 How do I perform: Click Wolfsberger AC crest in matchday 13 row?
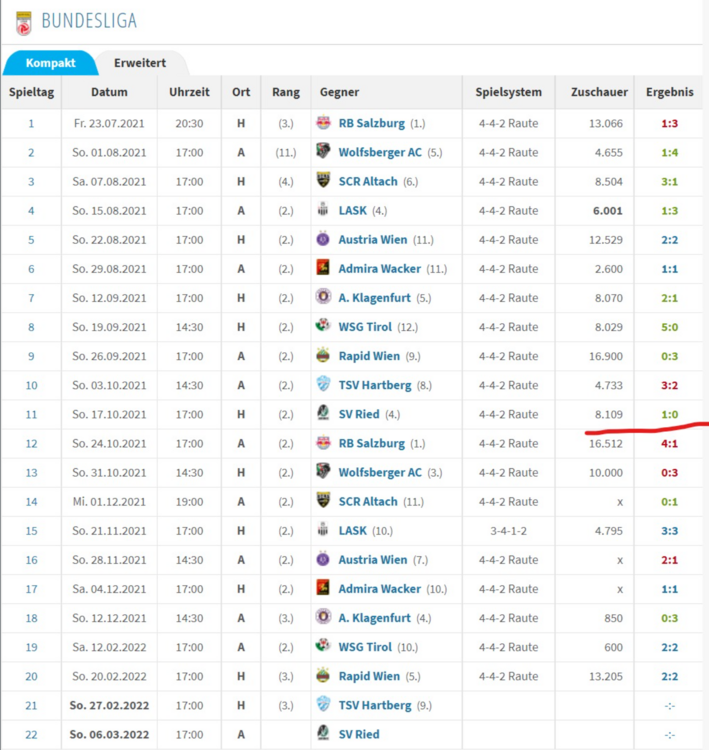(323, 472)
